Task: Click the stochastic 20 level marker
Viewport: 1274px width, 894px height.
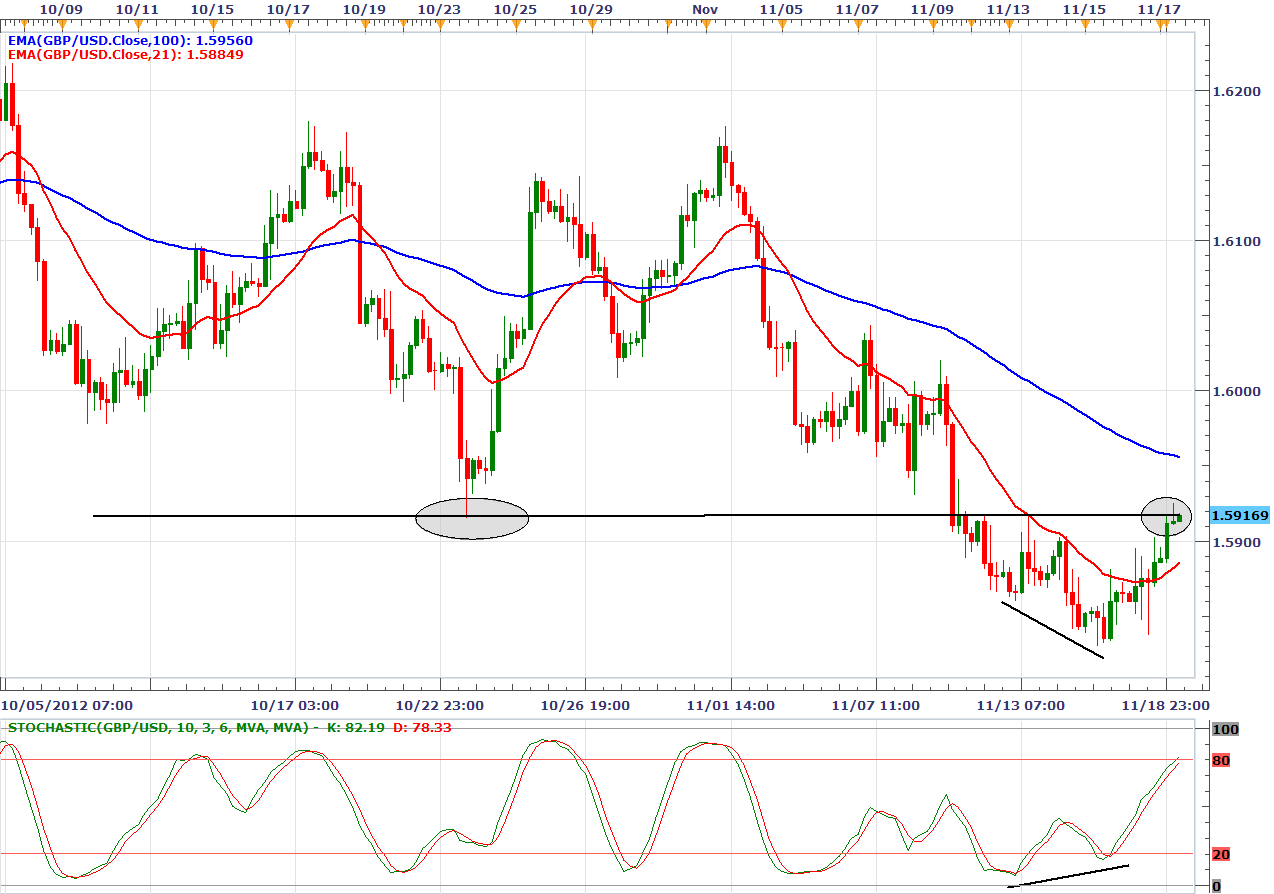Action: coord(1221,854)
